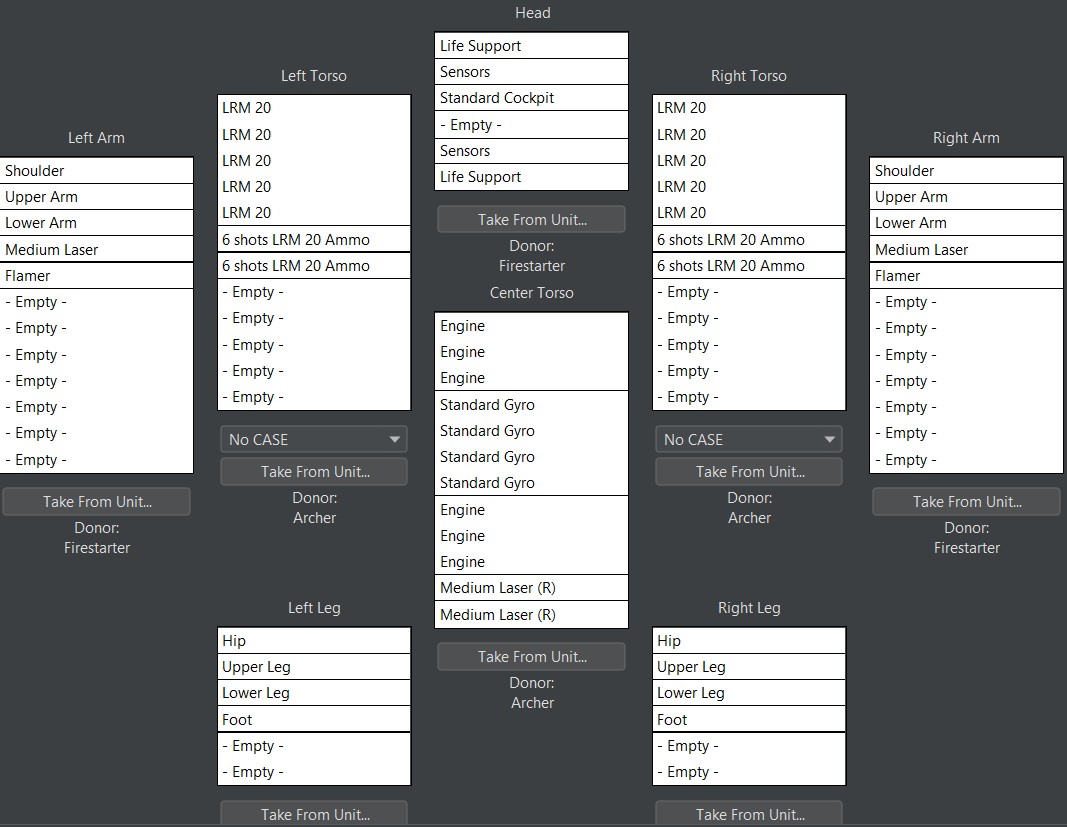Select Medium Laser in Right Arm

pyautogui.click(x=966, y=250)
